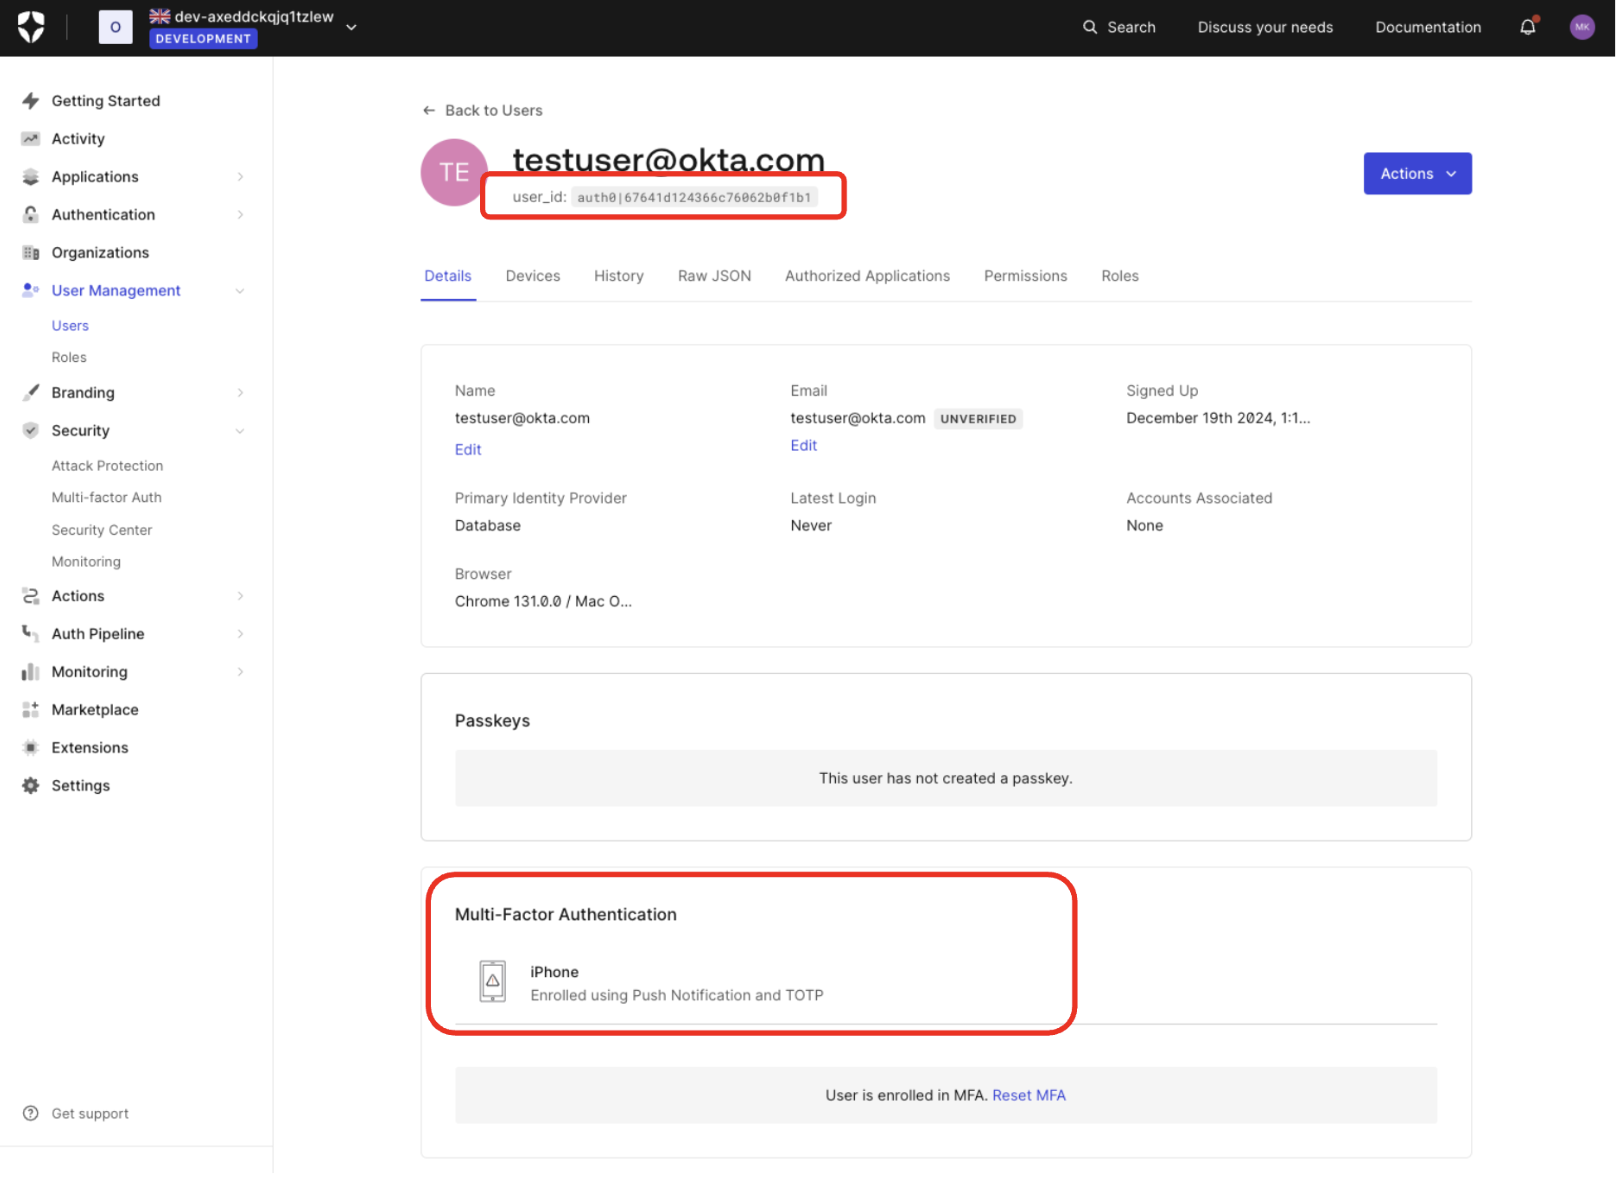Image resolution: width=1616 pixels, height=1180 pixels.
Task: Click the UNVERIFIED email badge
Action: (x=978, y=419)
